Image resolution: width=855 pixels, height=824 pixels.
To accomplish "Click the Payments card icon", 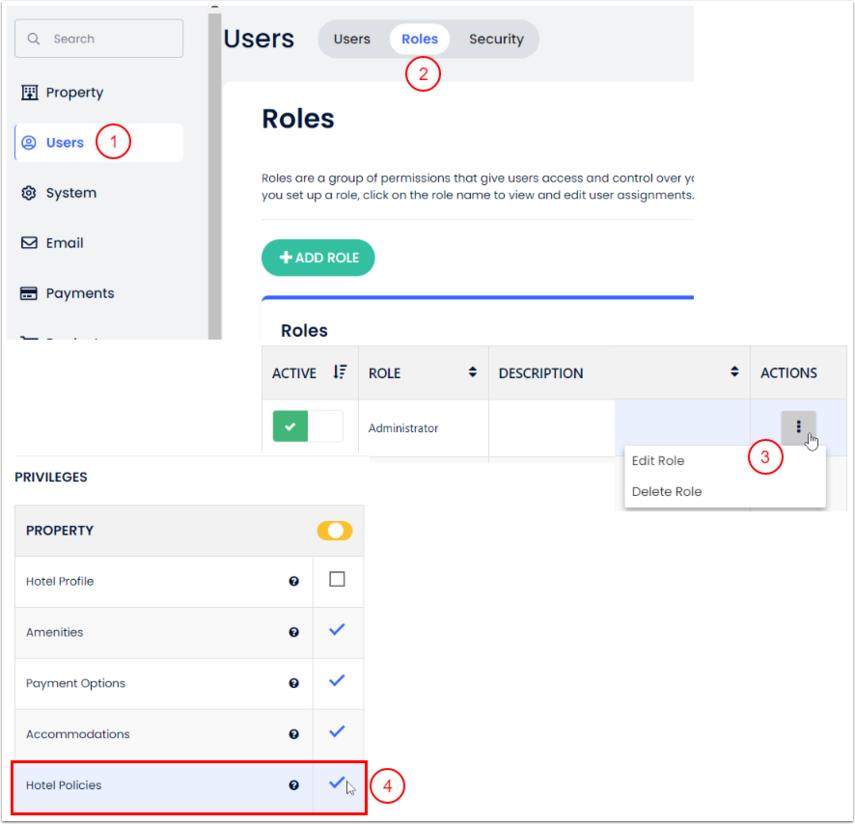I will [29, 293].
